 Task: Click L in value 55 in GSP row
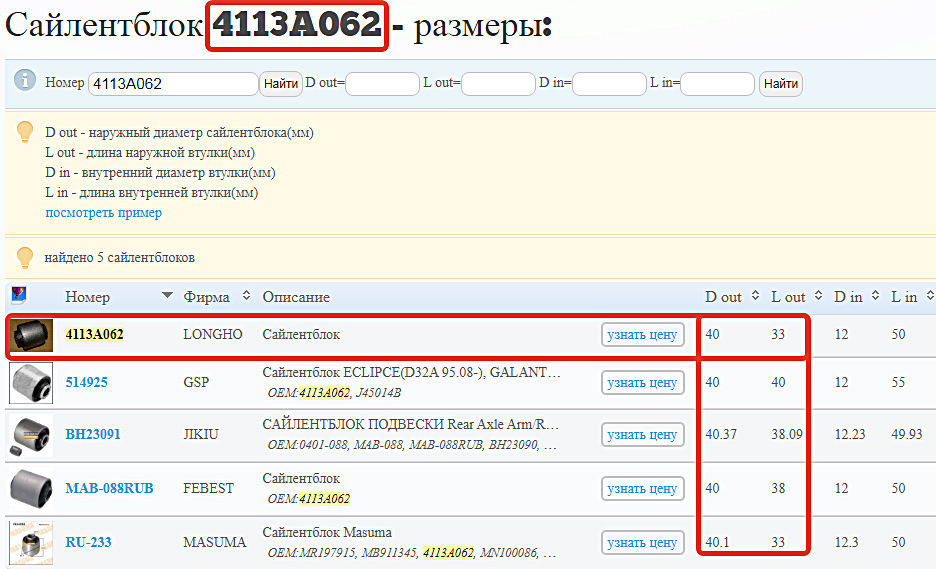click(898, 382)
